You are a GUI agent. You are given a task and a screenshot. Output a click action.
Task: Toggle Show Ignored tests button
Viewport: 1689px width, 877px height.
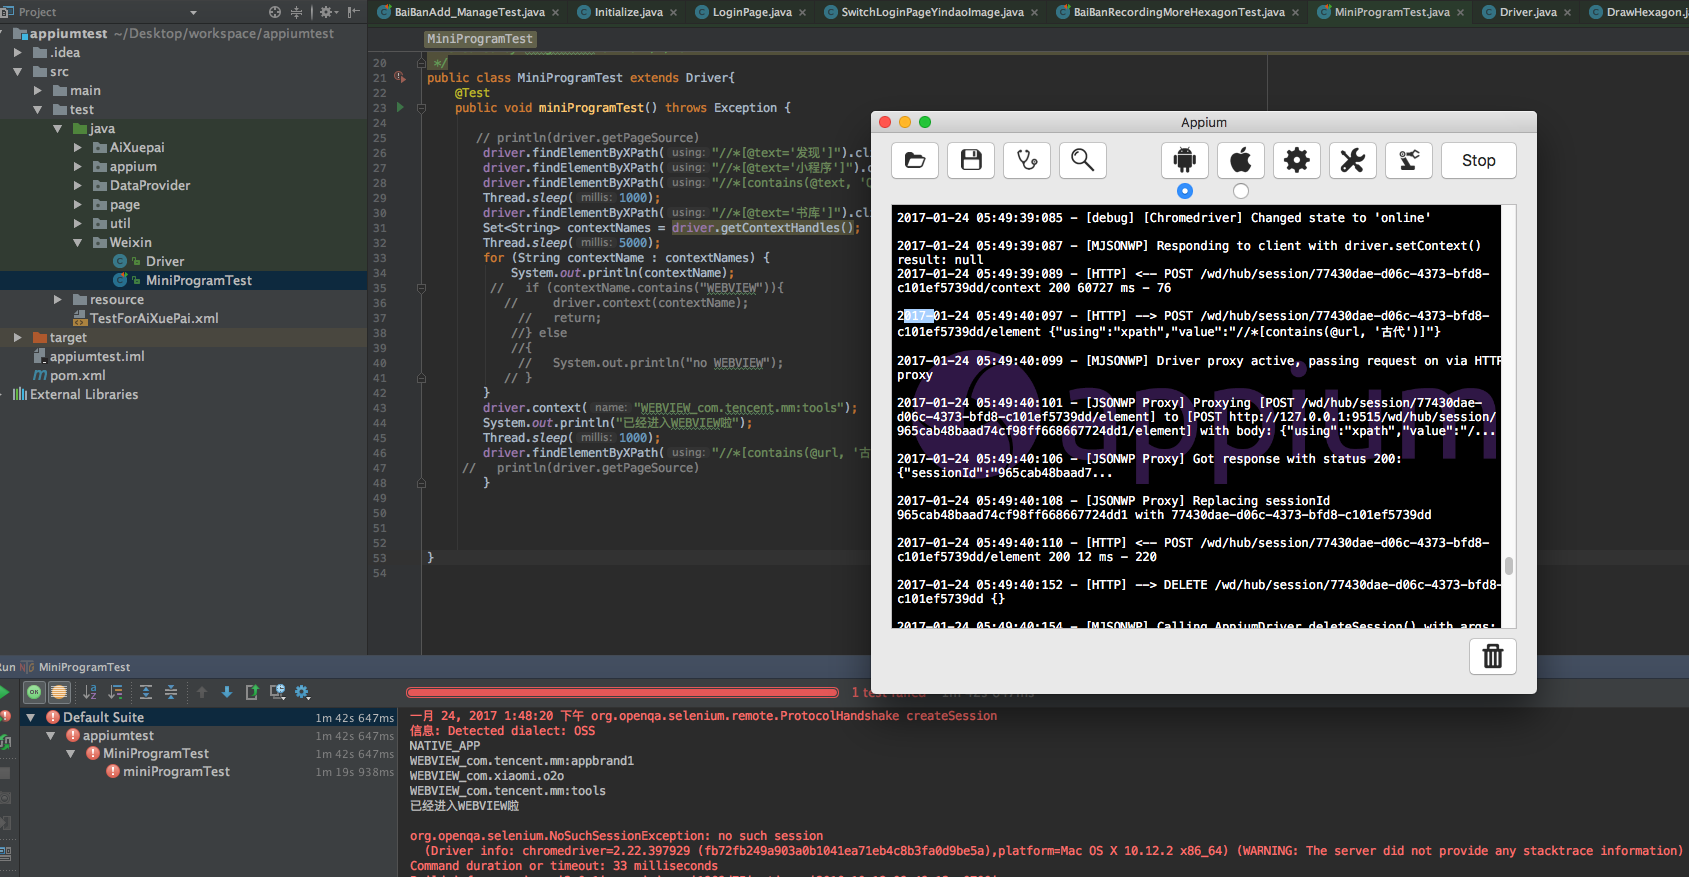pyautogui.click(x=59, y=692)
